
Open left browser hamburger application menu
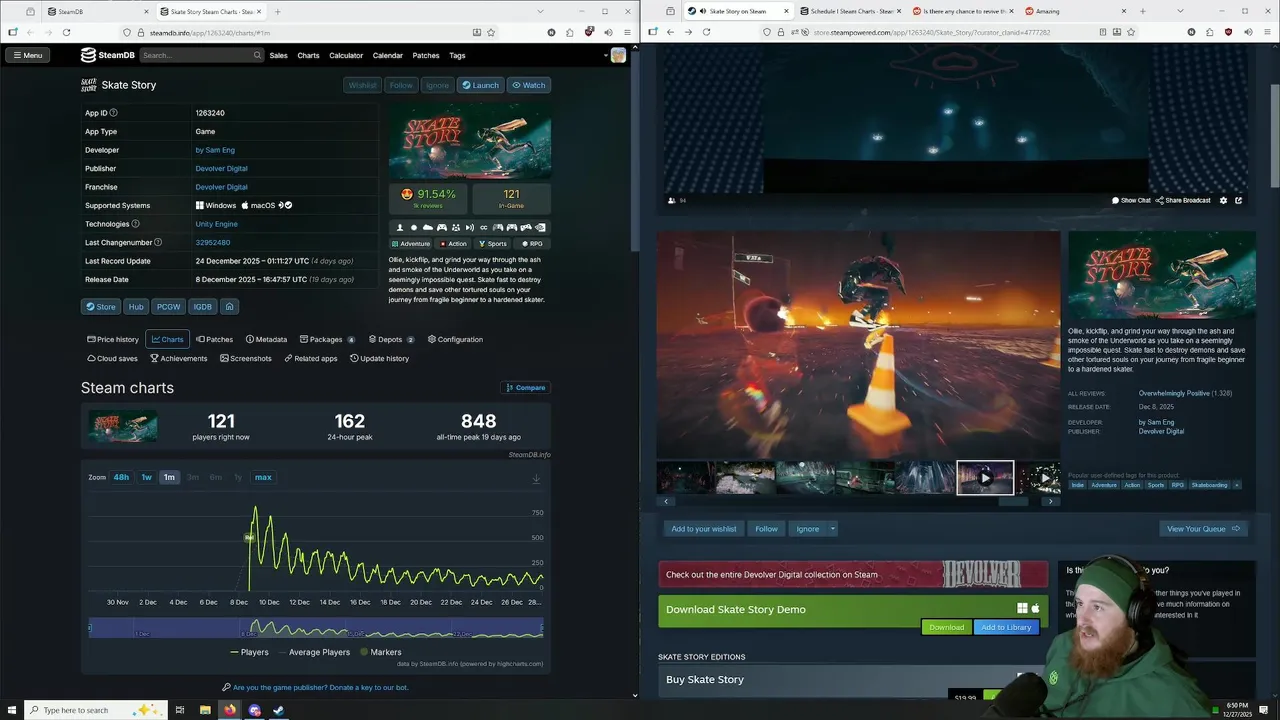pos(626,32)
